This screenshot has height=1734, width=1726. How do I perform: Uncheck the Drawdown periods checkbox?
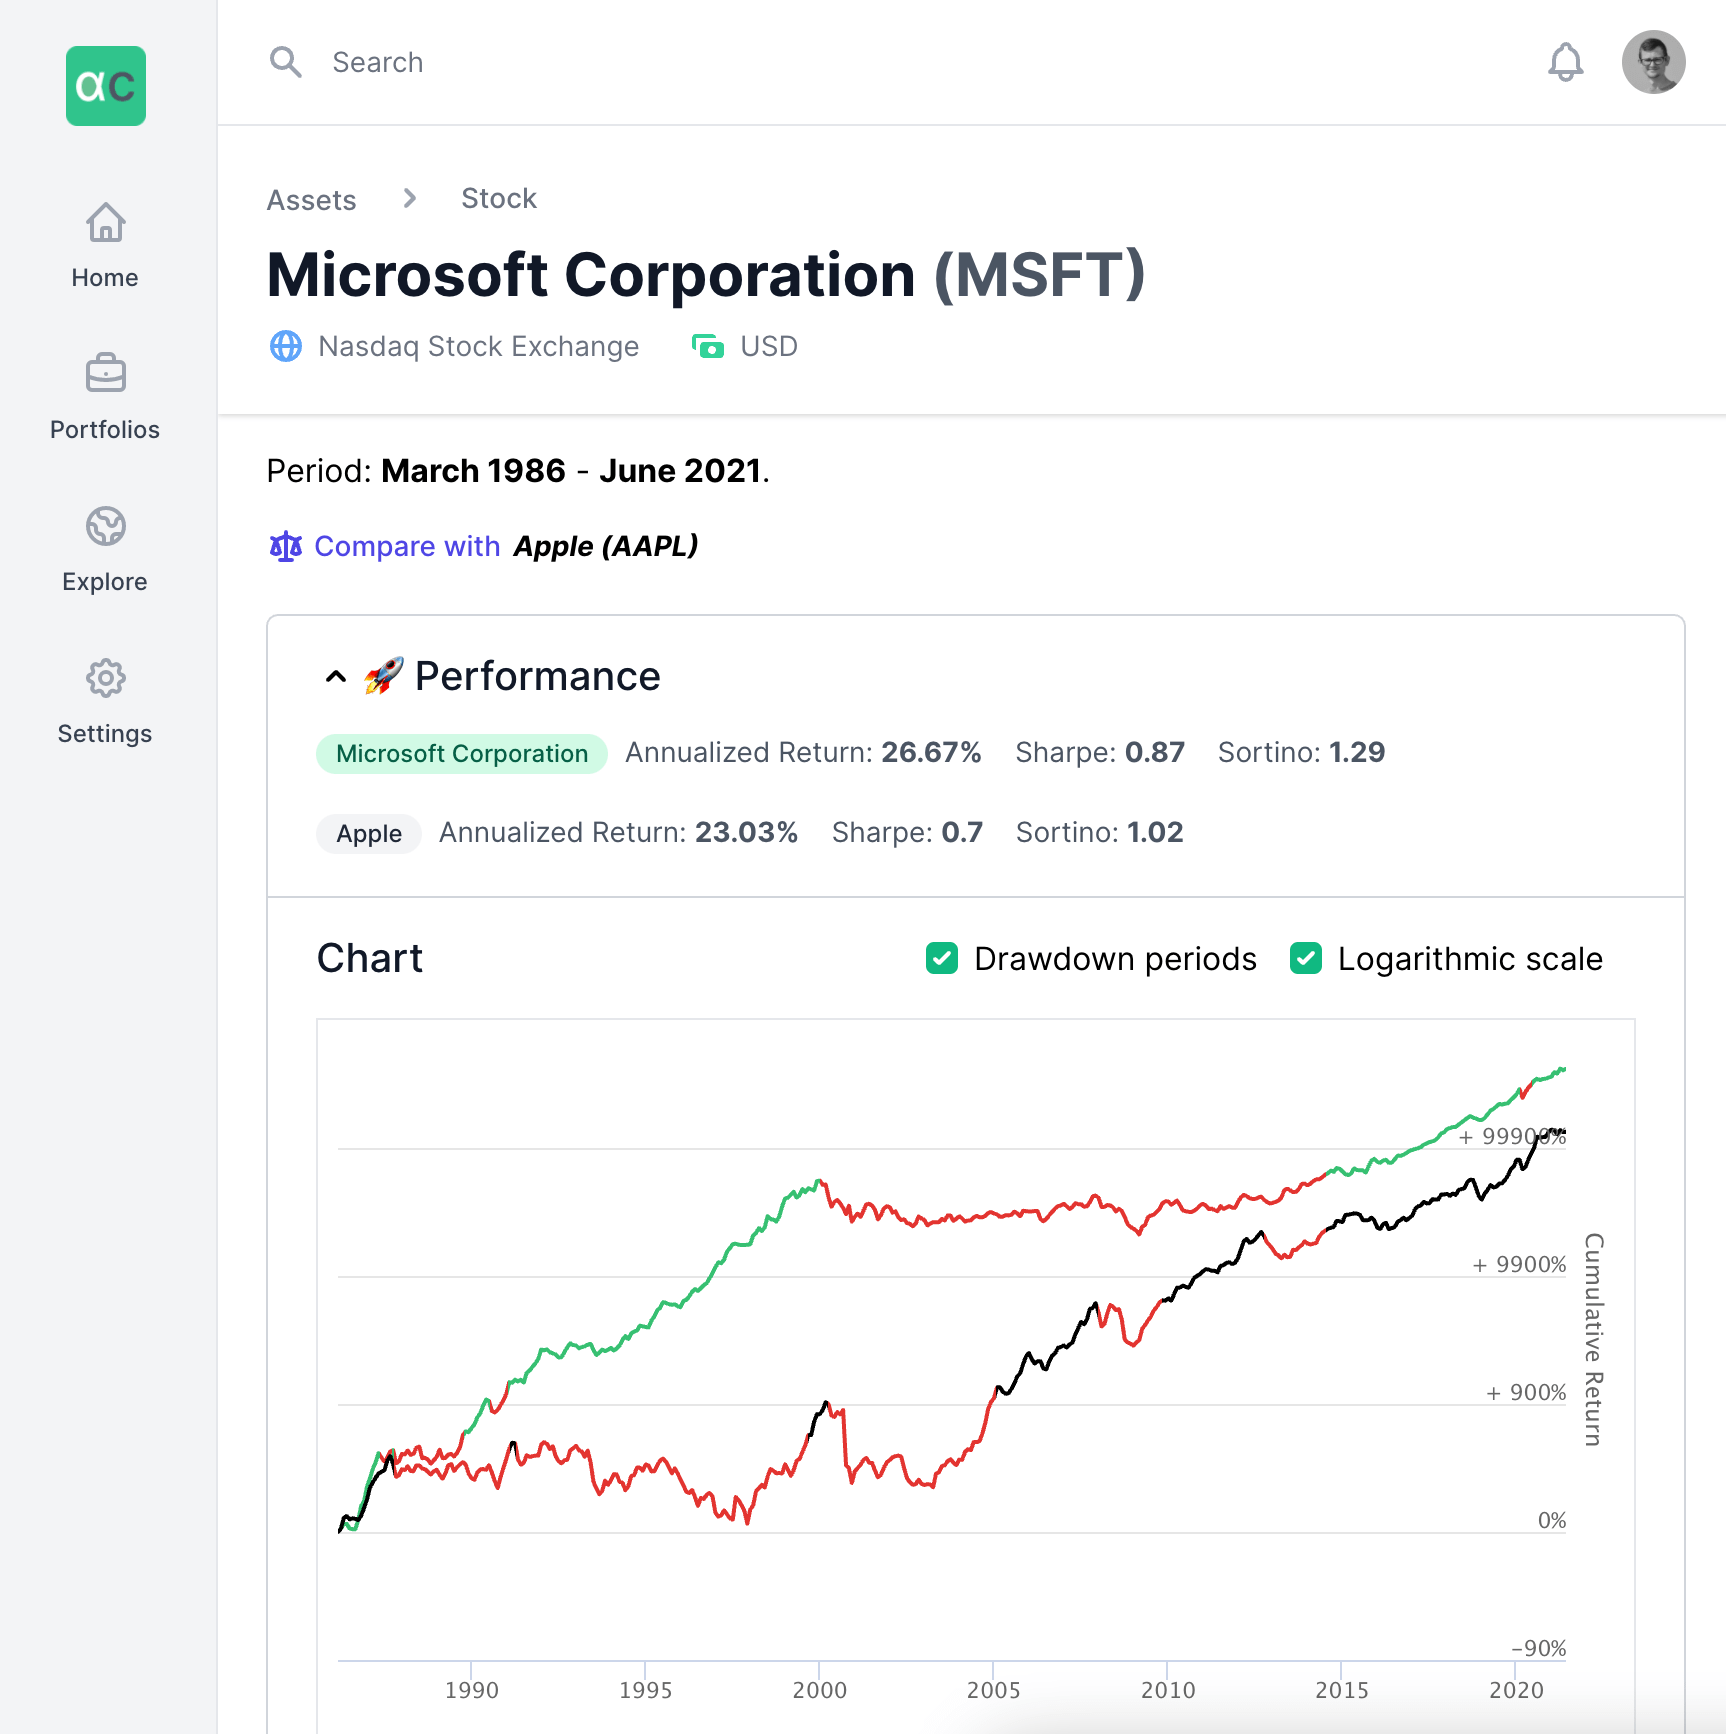[942, 958]
